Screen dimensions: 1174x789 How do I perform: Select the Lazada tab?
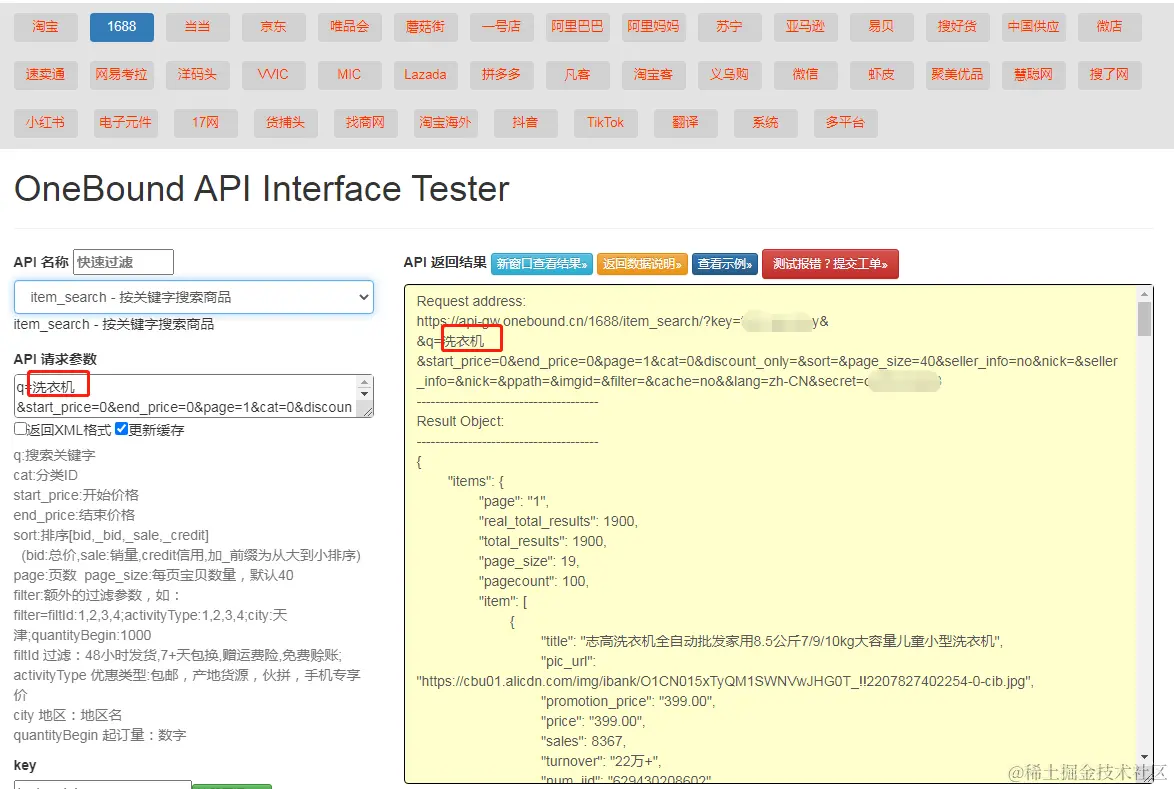point(425,75)
